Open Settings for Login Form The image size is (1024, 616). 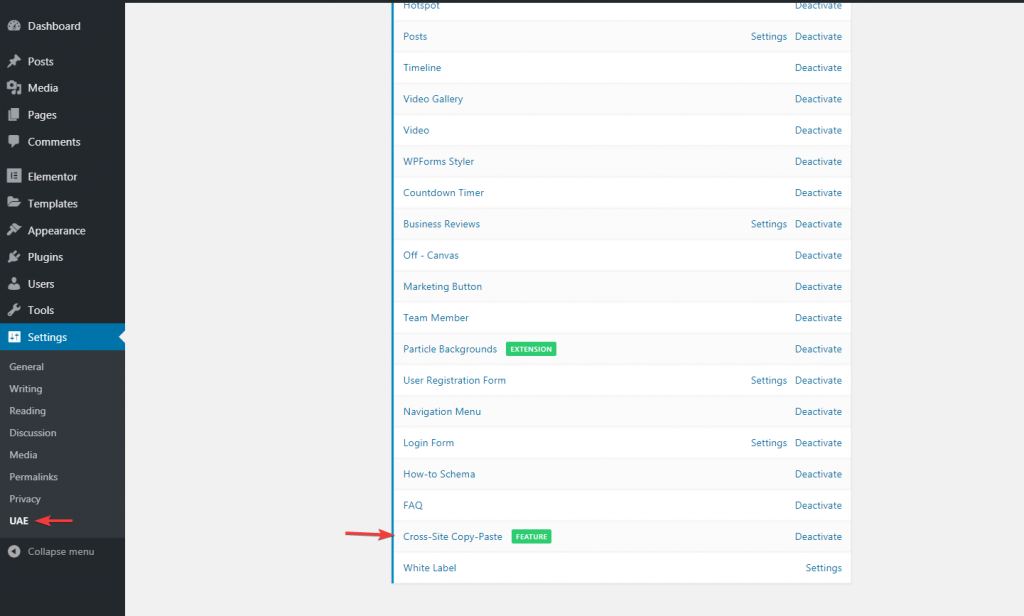point(768,443)
